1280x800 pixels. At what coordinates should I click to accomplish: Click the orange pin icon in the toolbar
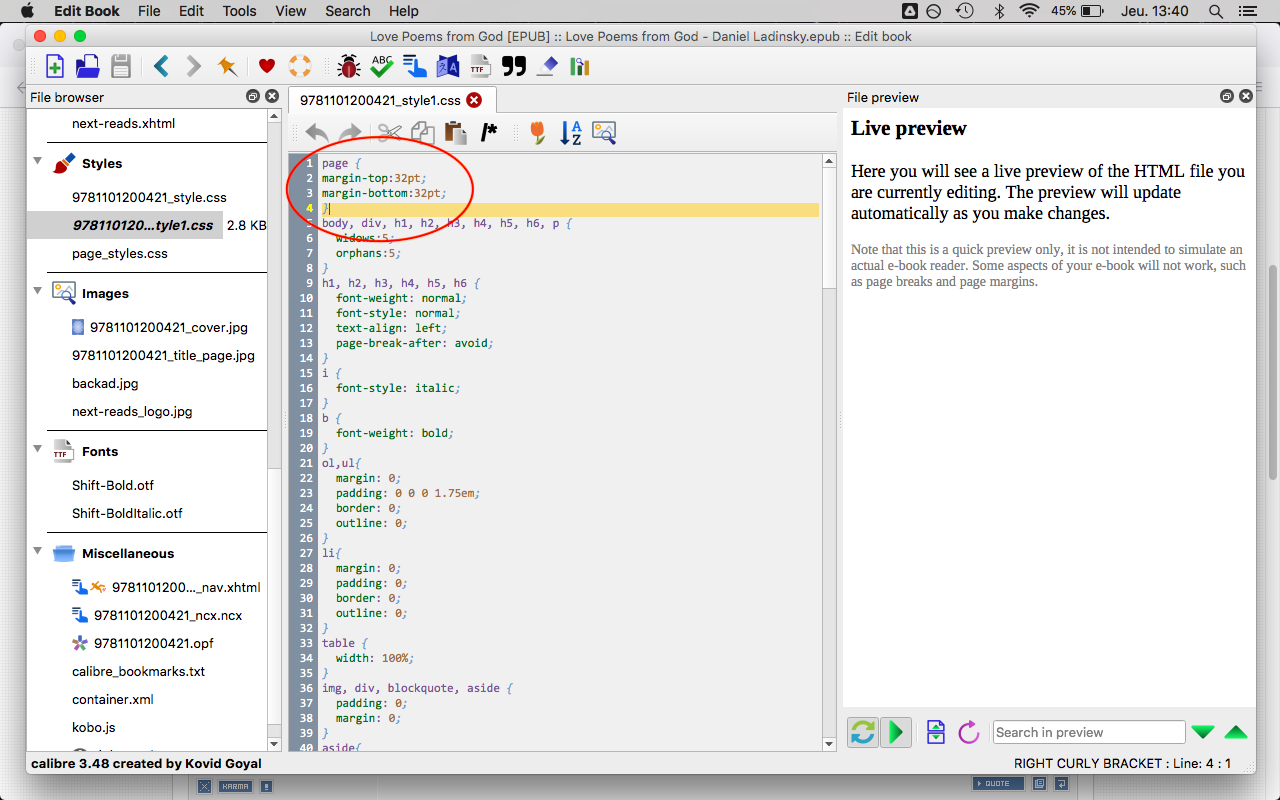coord(227,67)
